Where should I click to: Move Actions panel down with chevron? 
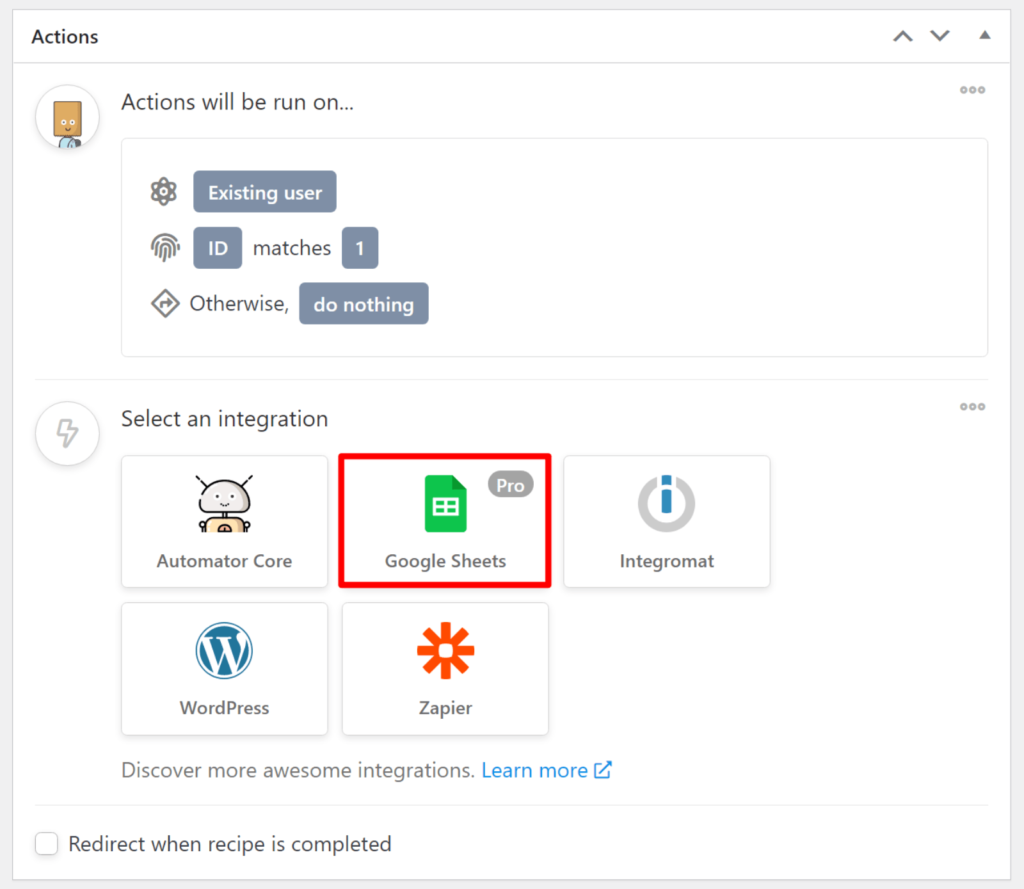[940, 36]
